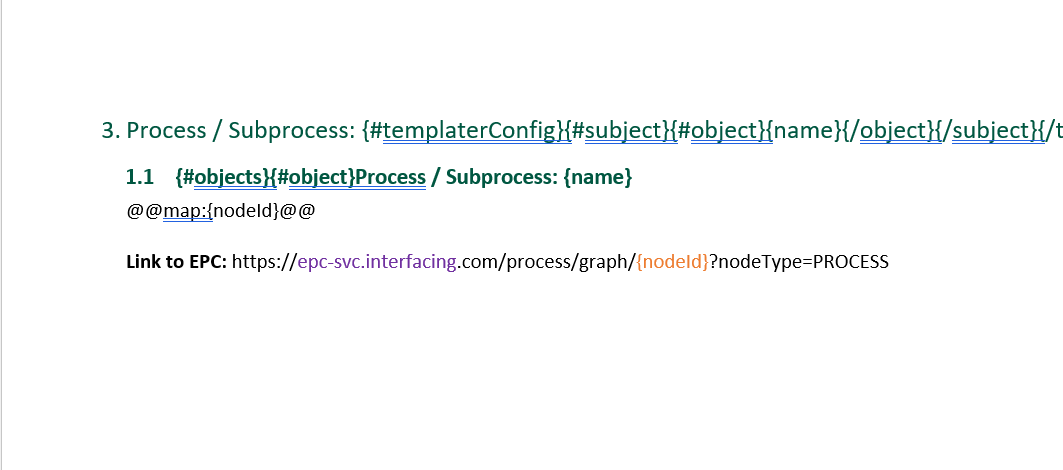The height and width of the screenshot is (470, 1063).
Task: Click the https:// prefix of the EPC link
Action: click(x=264, y=262)
